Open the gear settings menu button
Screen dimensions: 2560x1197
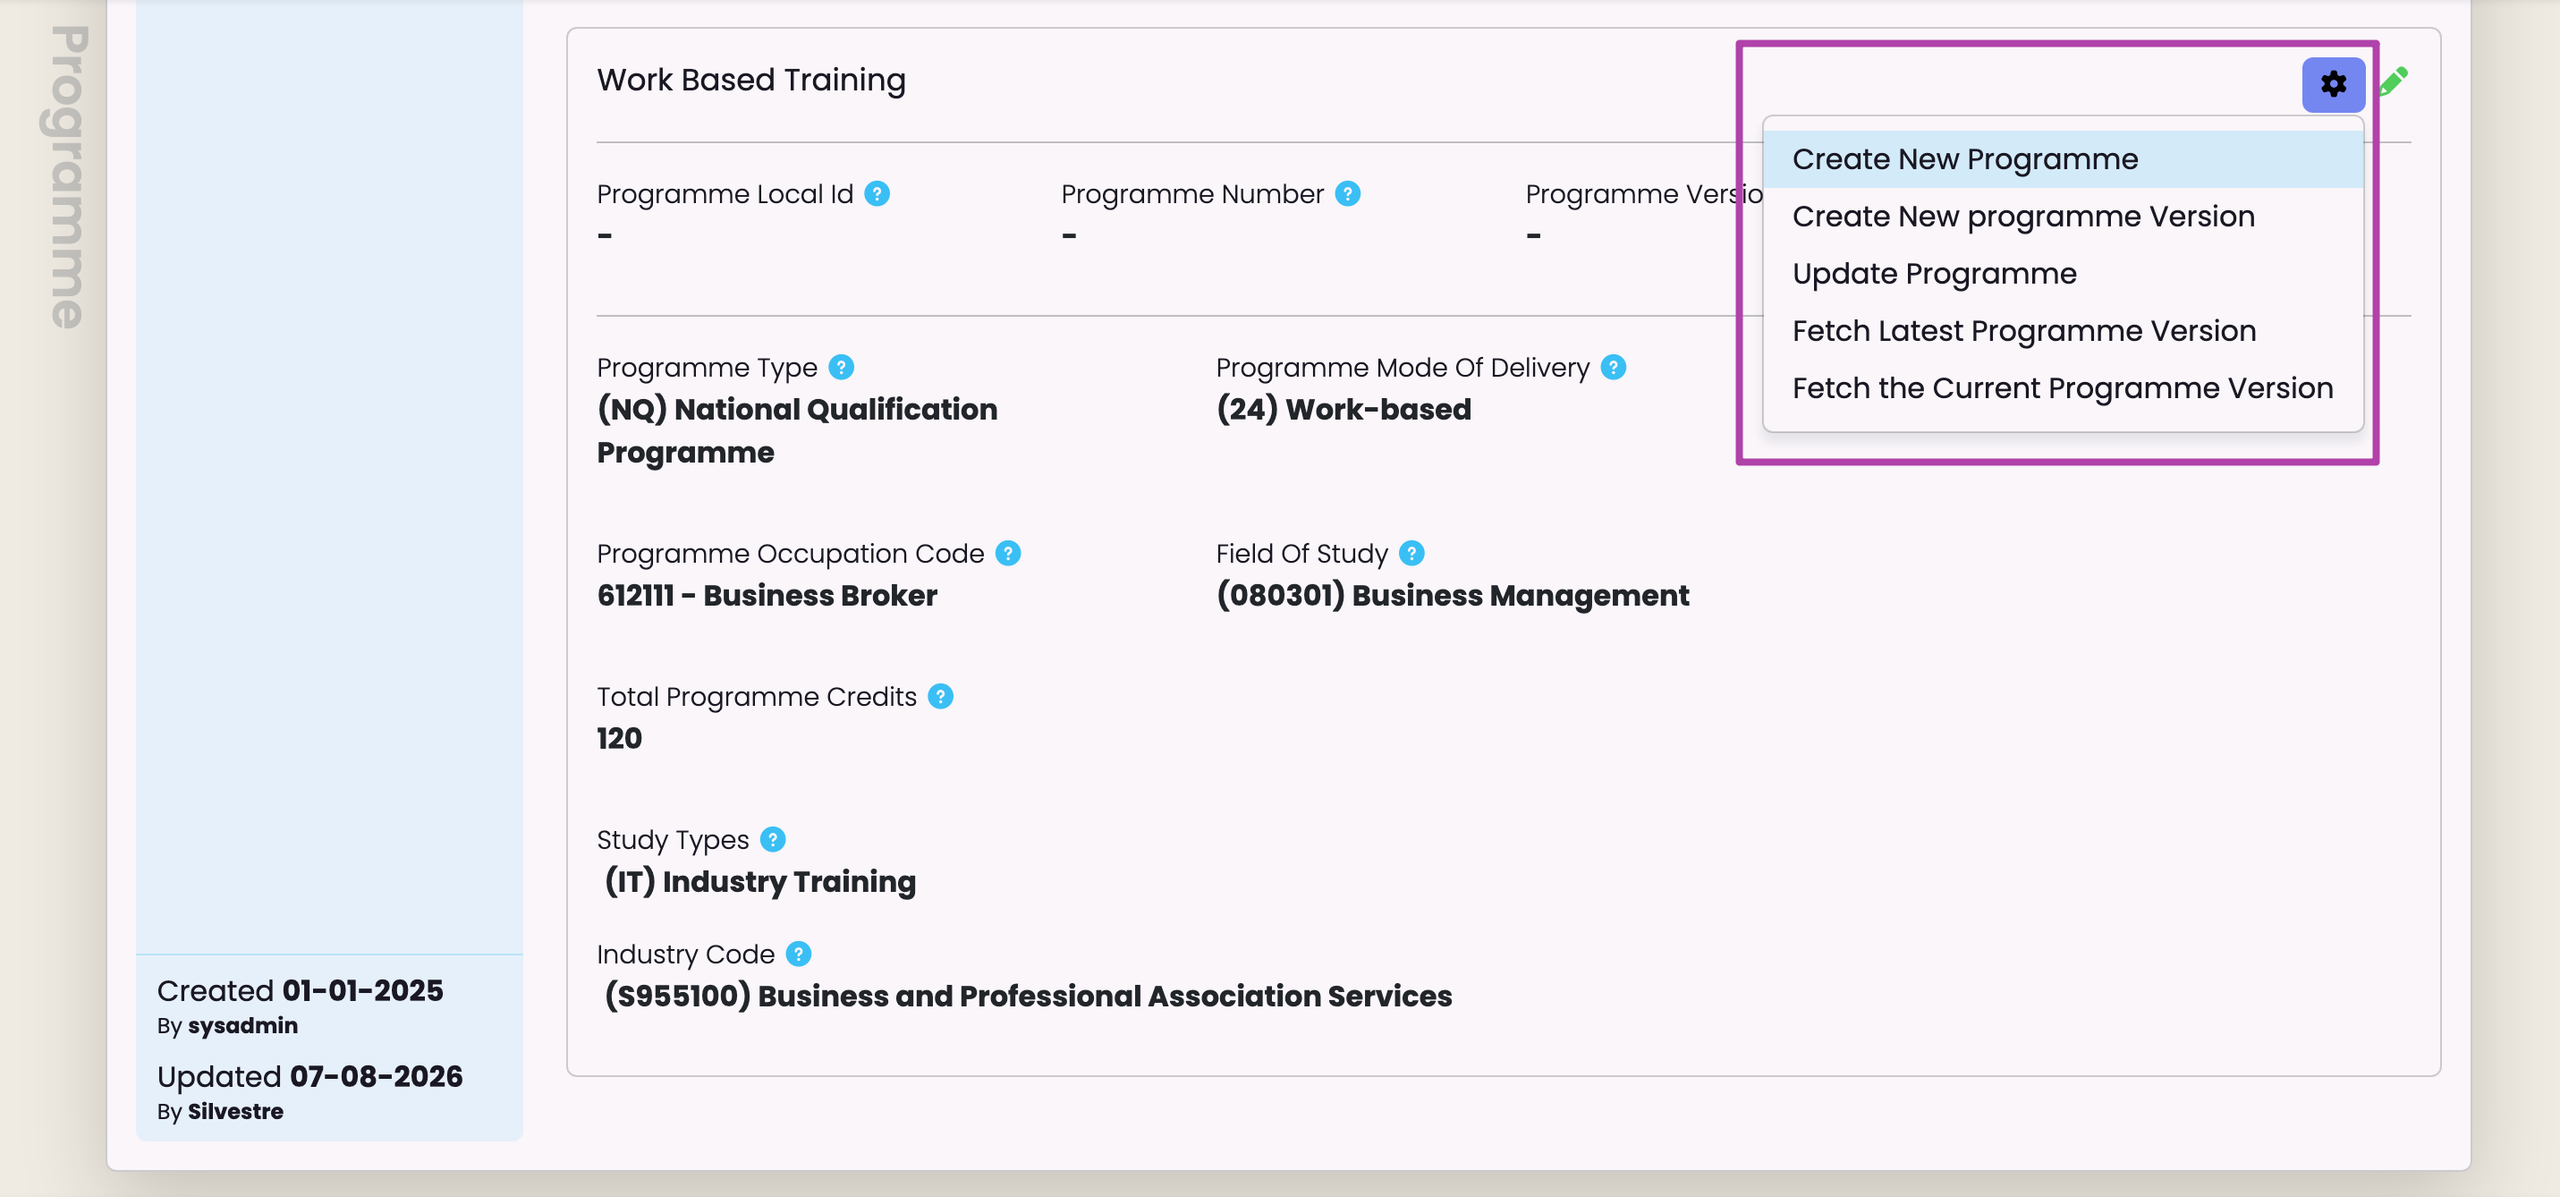2333,84
